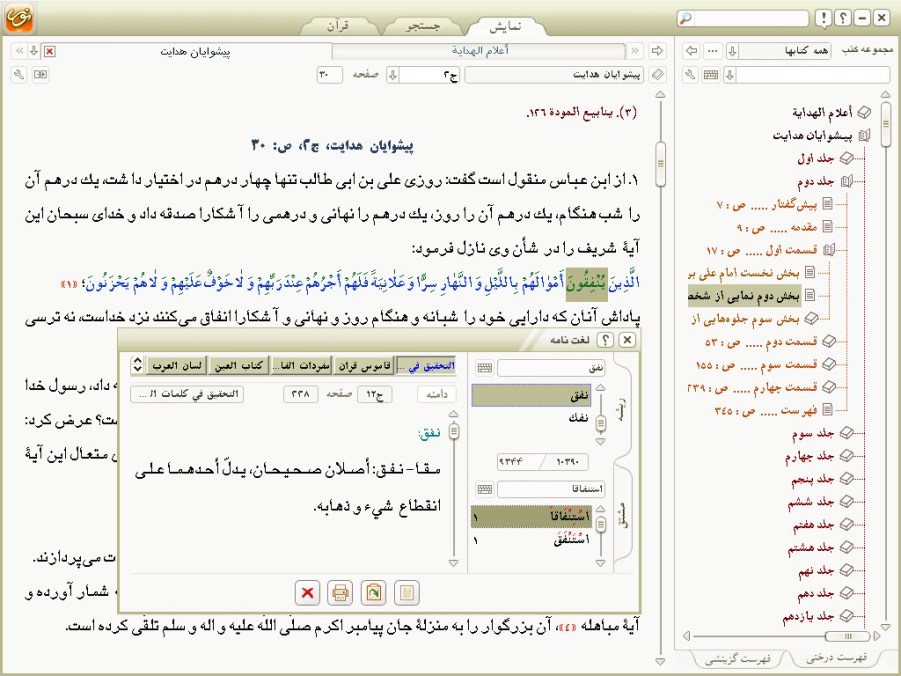
Task: Click the book icon beside أعلام الهداية in the tree
Action: [x=864, y=113]
